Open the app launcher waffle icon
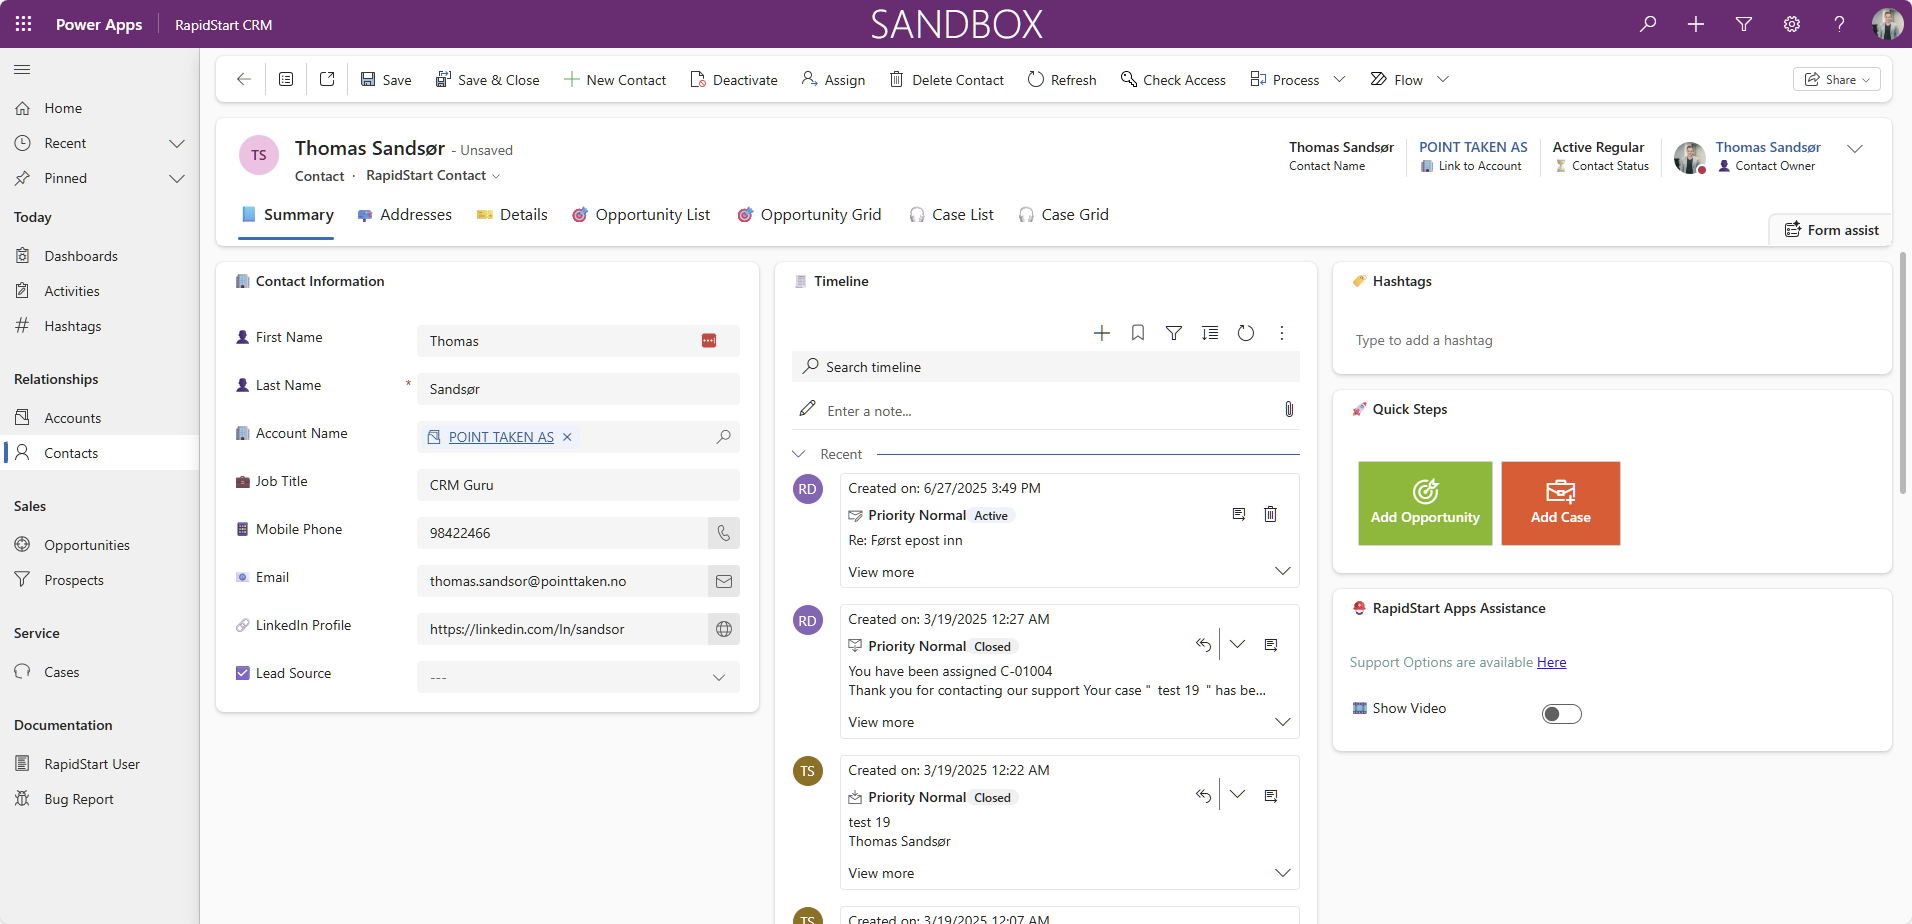This screenshot has width=1912, height=924. click(23, 24)
